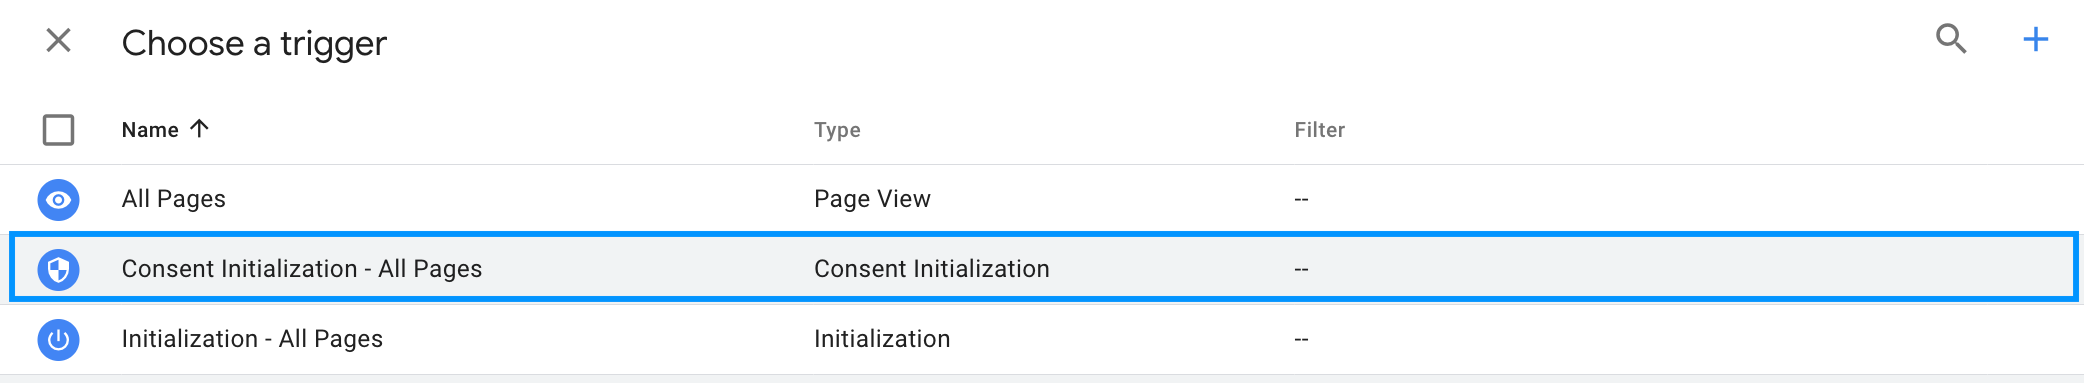Click the filter dash of All Pages row

click(1301, 199)
